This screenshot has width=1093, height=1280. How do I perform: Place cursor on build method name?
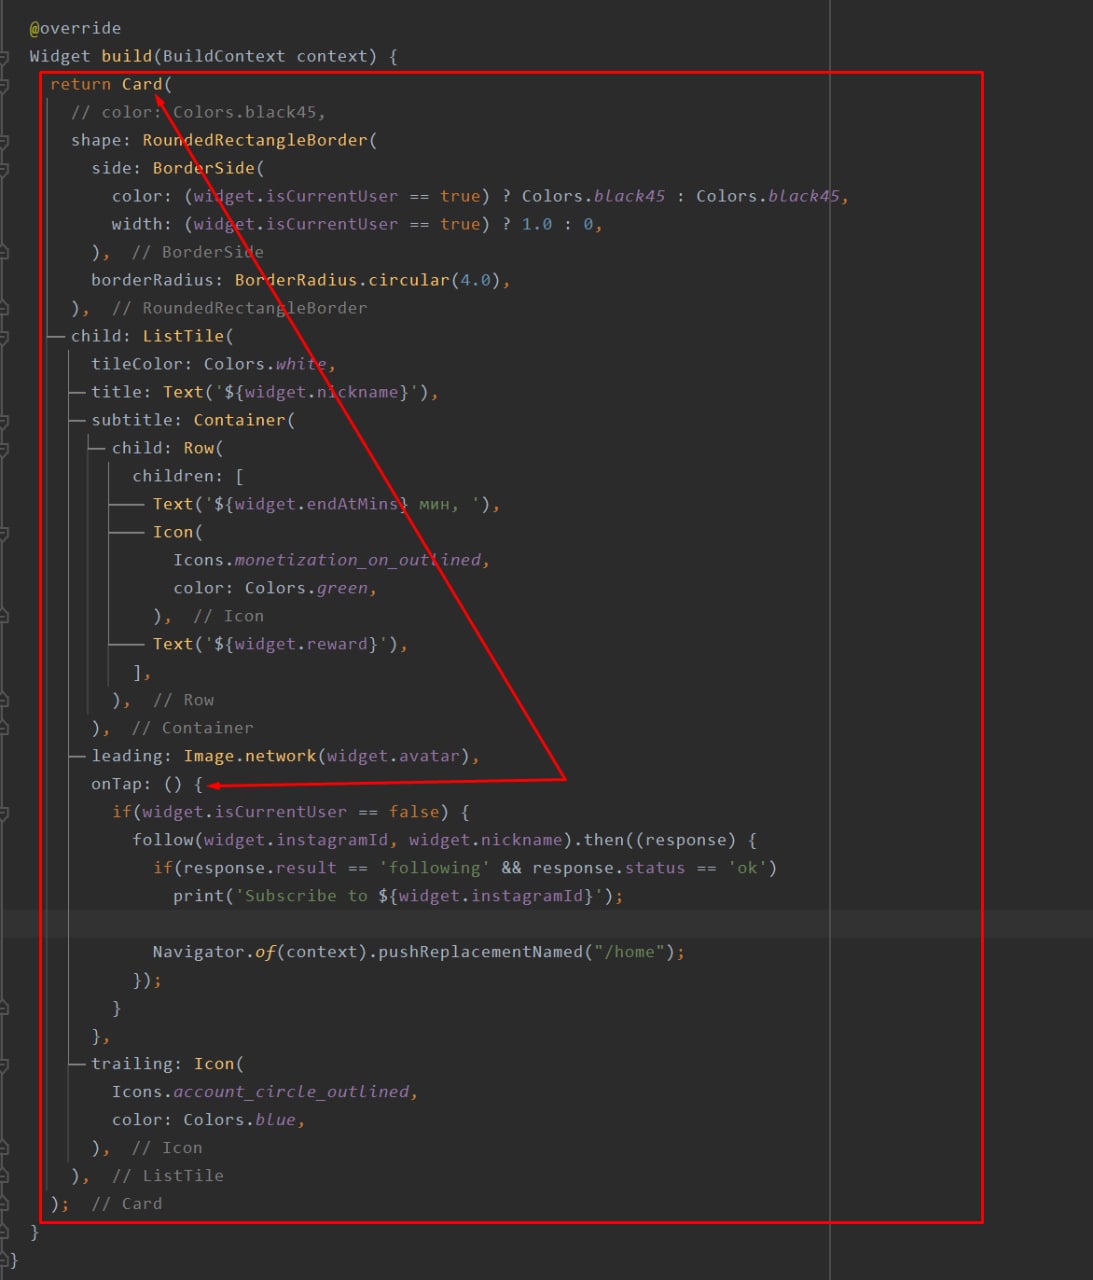coord(126,56)
